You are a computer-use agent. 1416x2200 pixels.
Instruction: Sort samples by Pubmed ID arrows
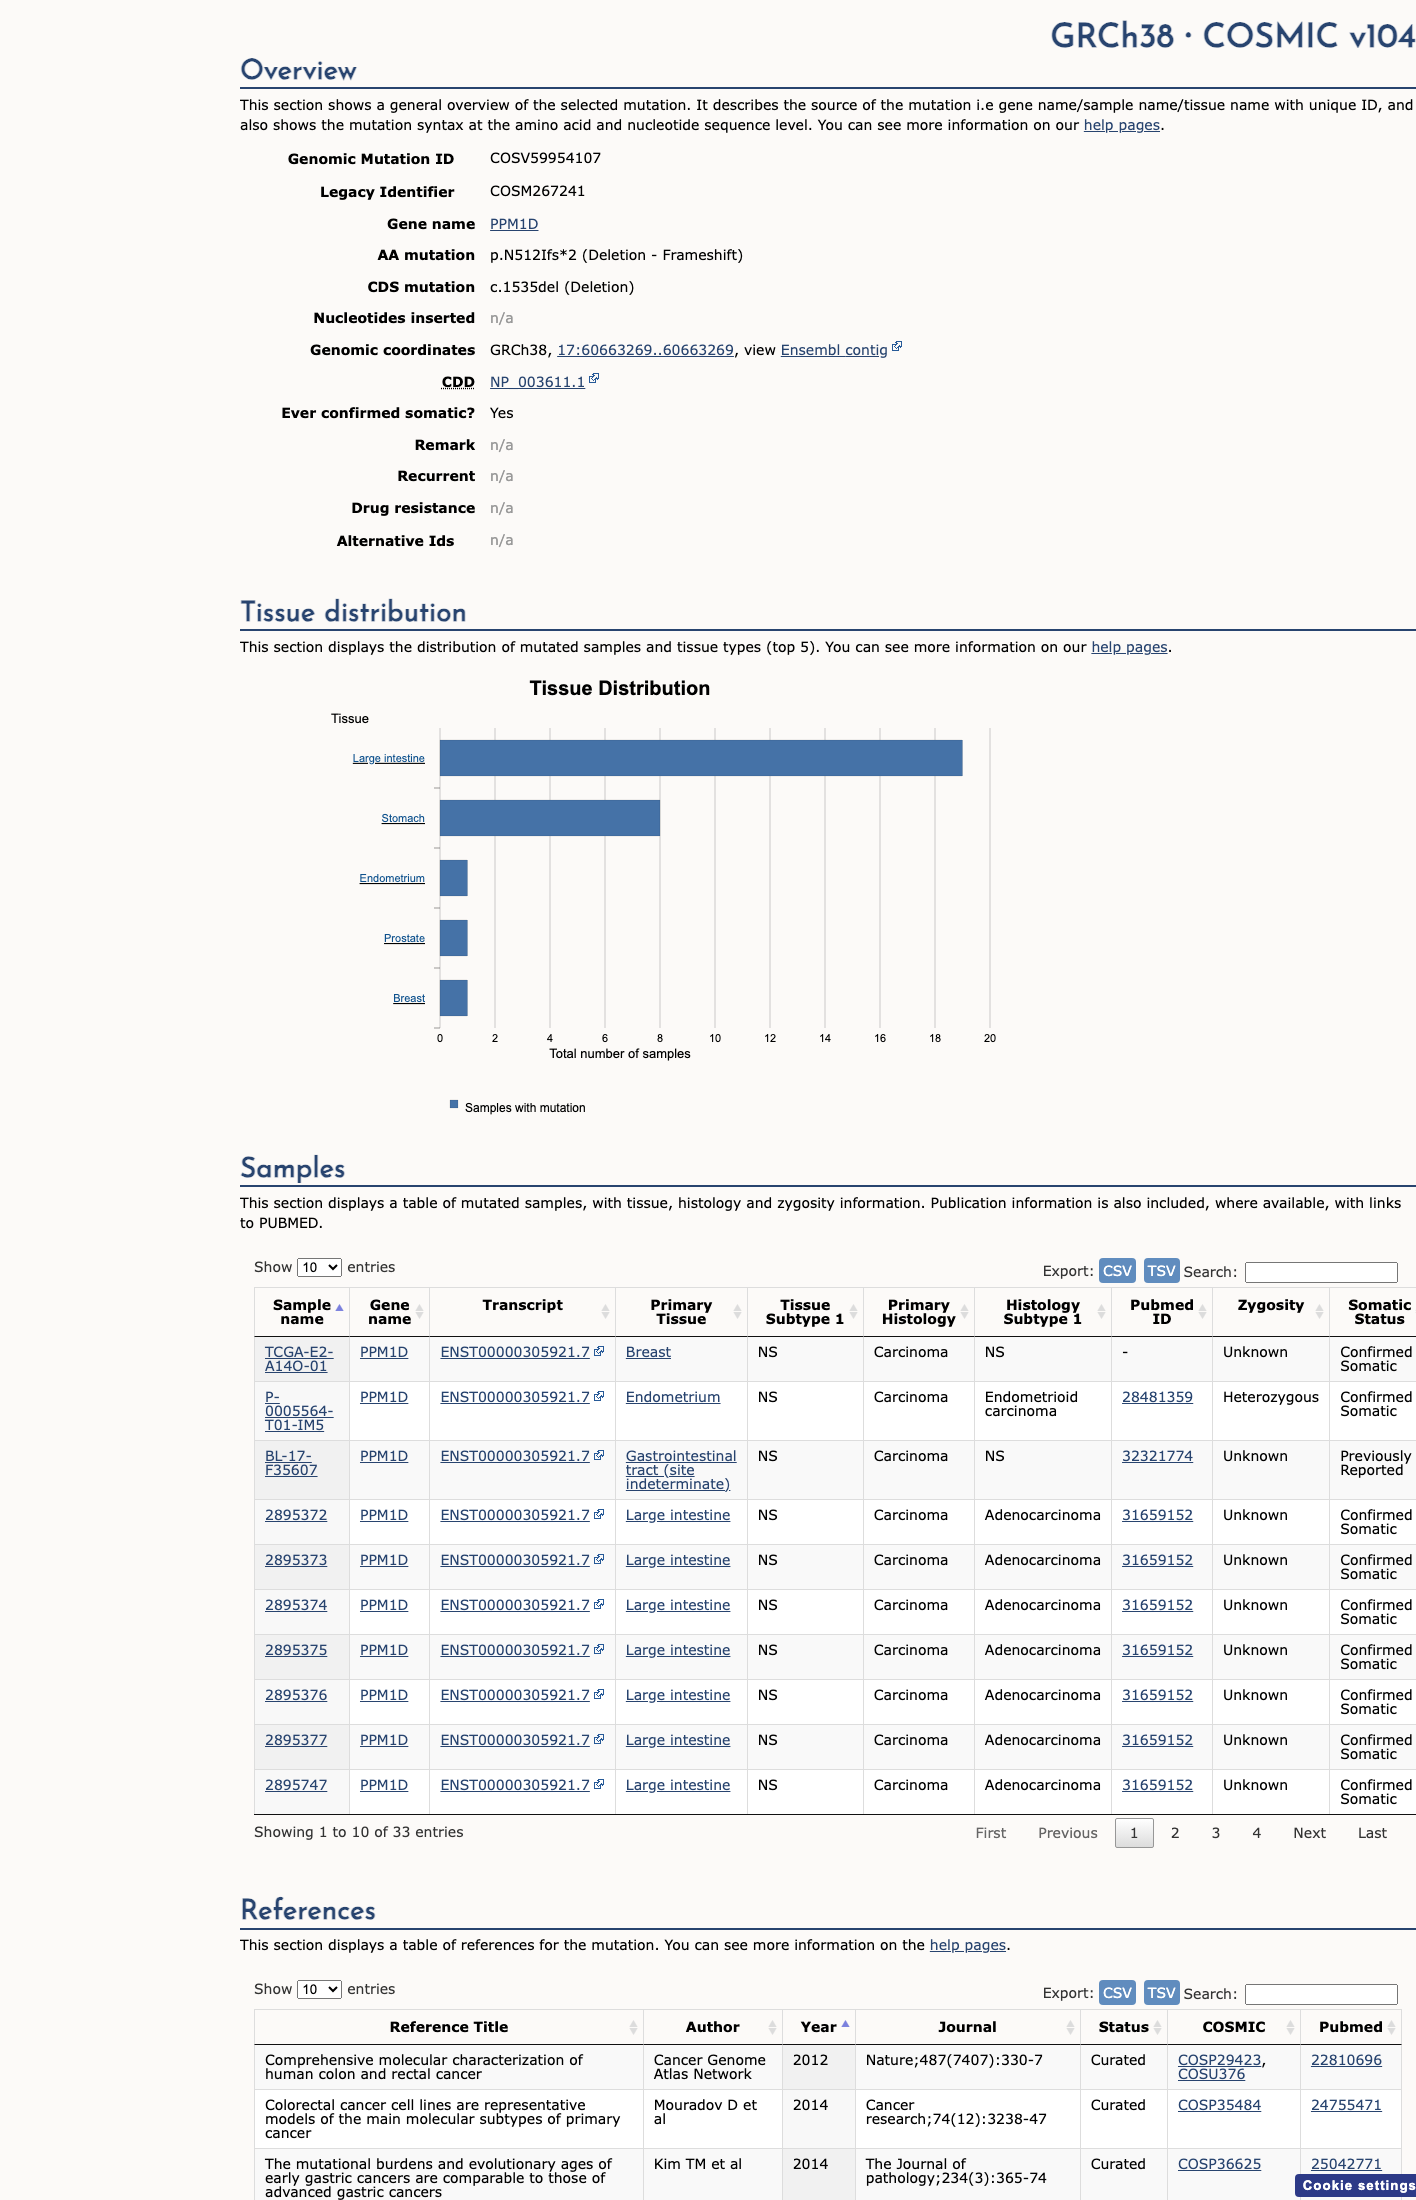1203,1312
